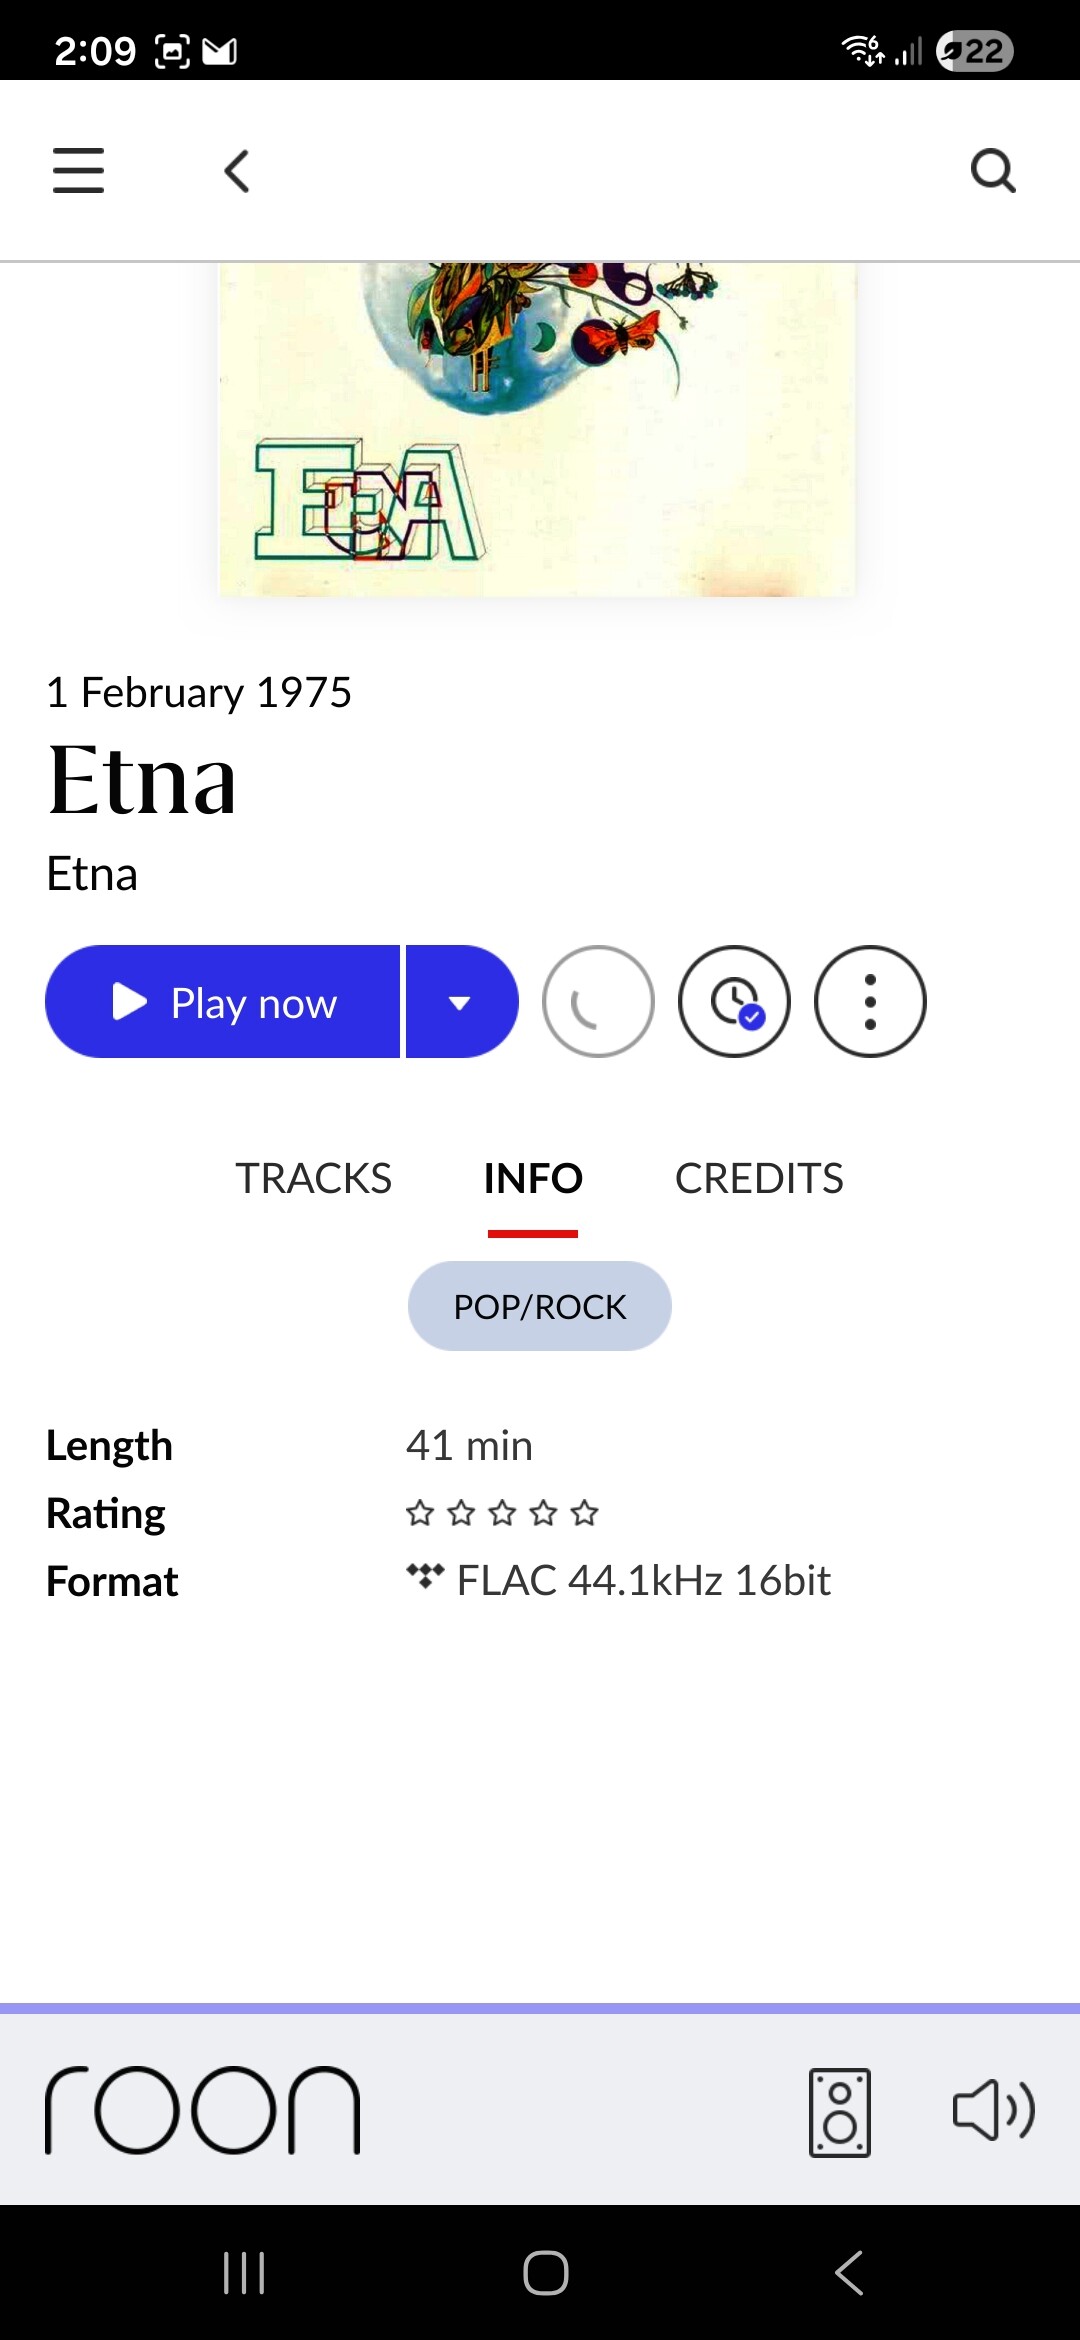Switch to the TRACKS tab
The image size is (1080, 2340).
[x=313, y=1178]
